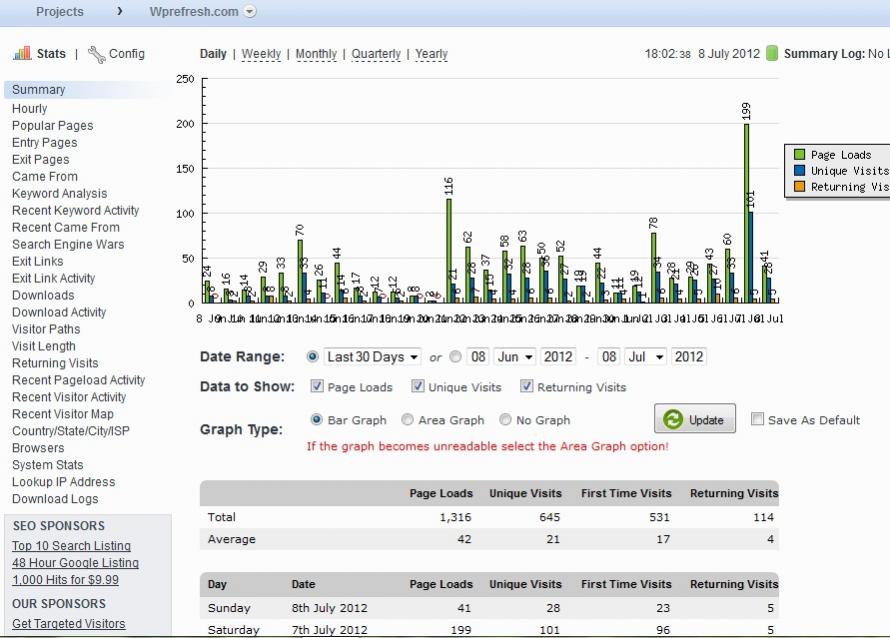The image size is (890, 638).
Task: Open the Country/State/City/ISP report
Action: click(x=71, y=431)
